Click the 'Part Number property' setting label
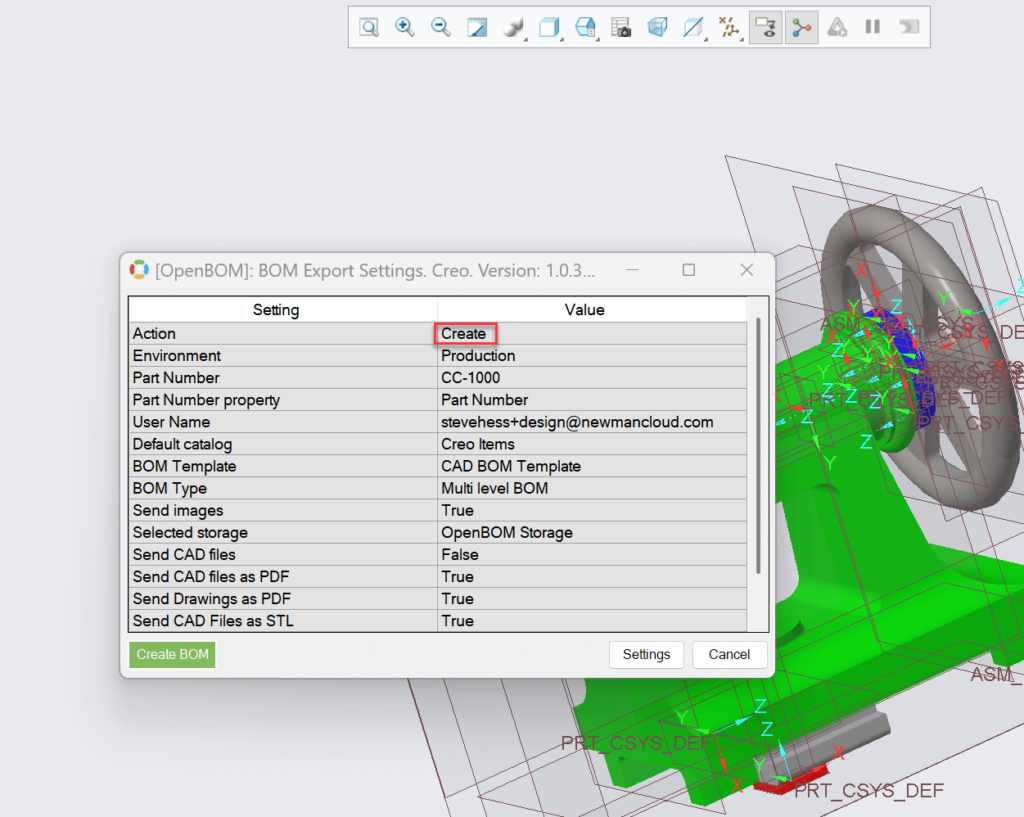 click(x=206, y=400)
